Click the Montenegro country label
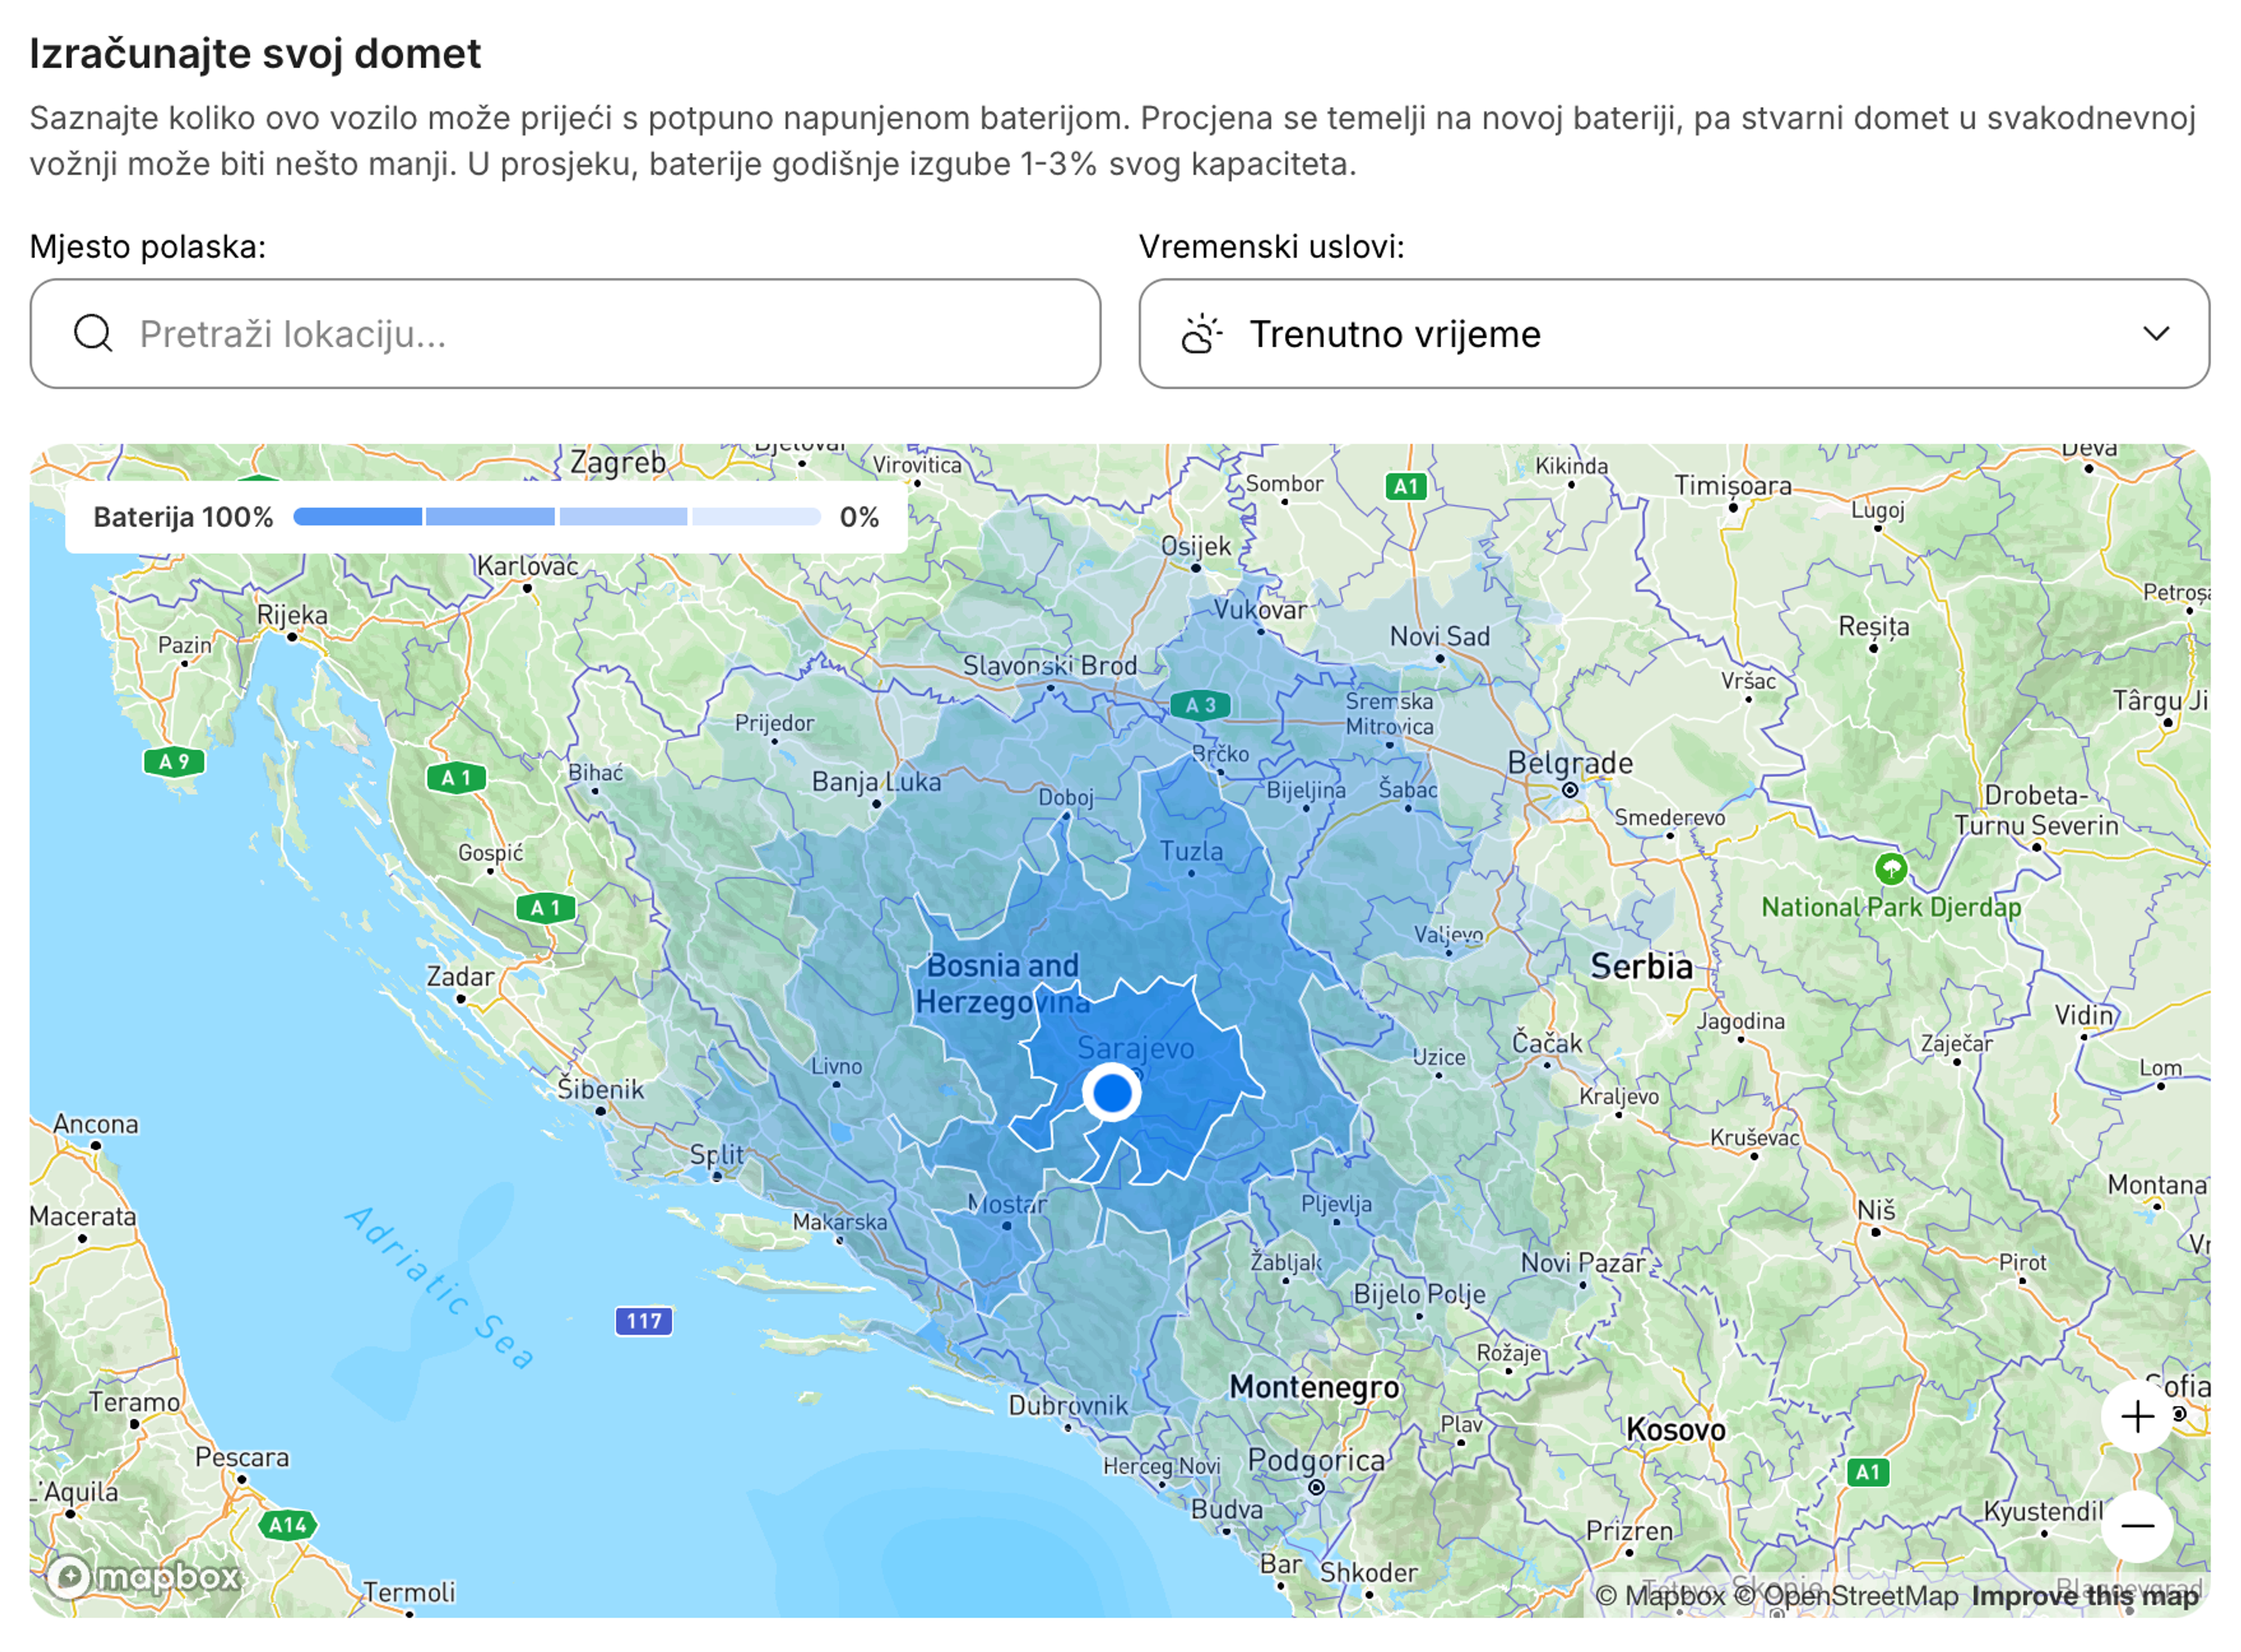This screenshot has width=2241, height=1652. (1314, 1387)
